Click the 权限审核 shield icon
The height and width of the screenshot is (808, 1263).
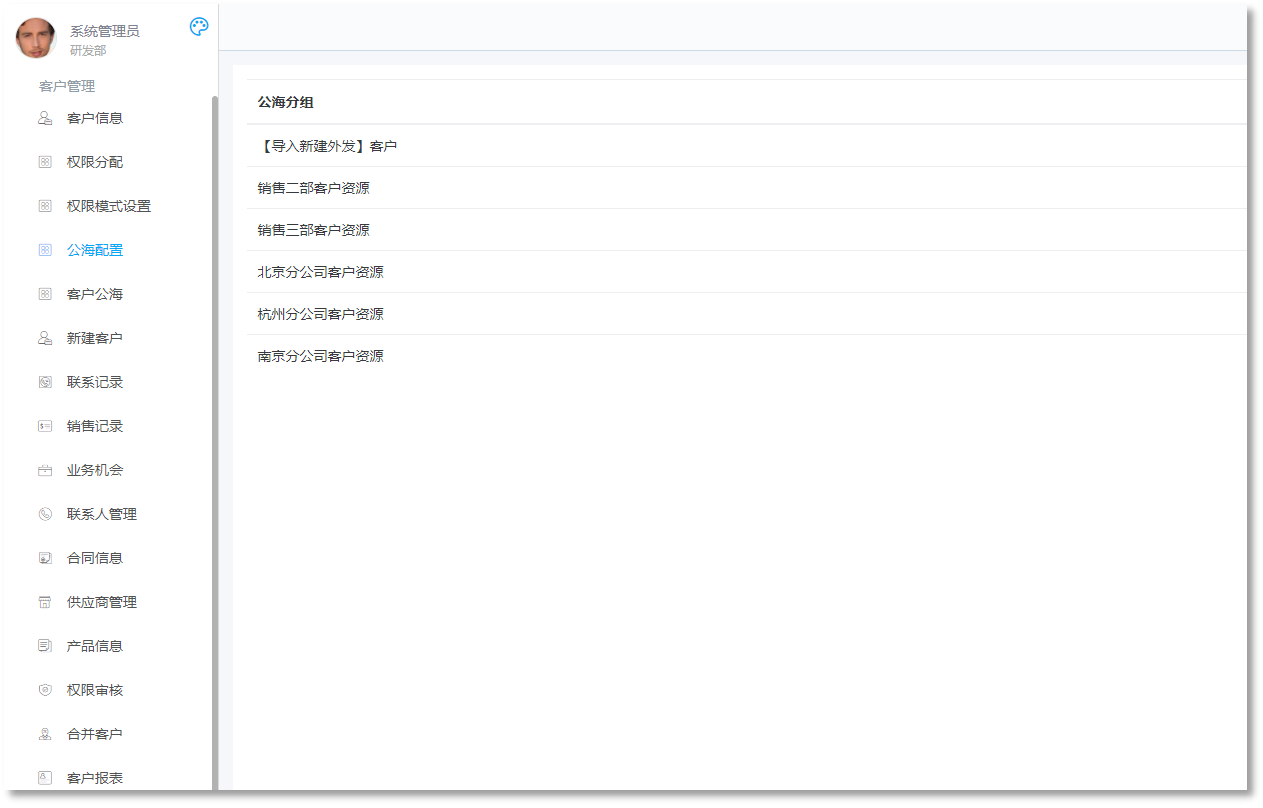click(45, 690)
